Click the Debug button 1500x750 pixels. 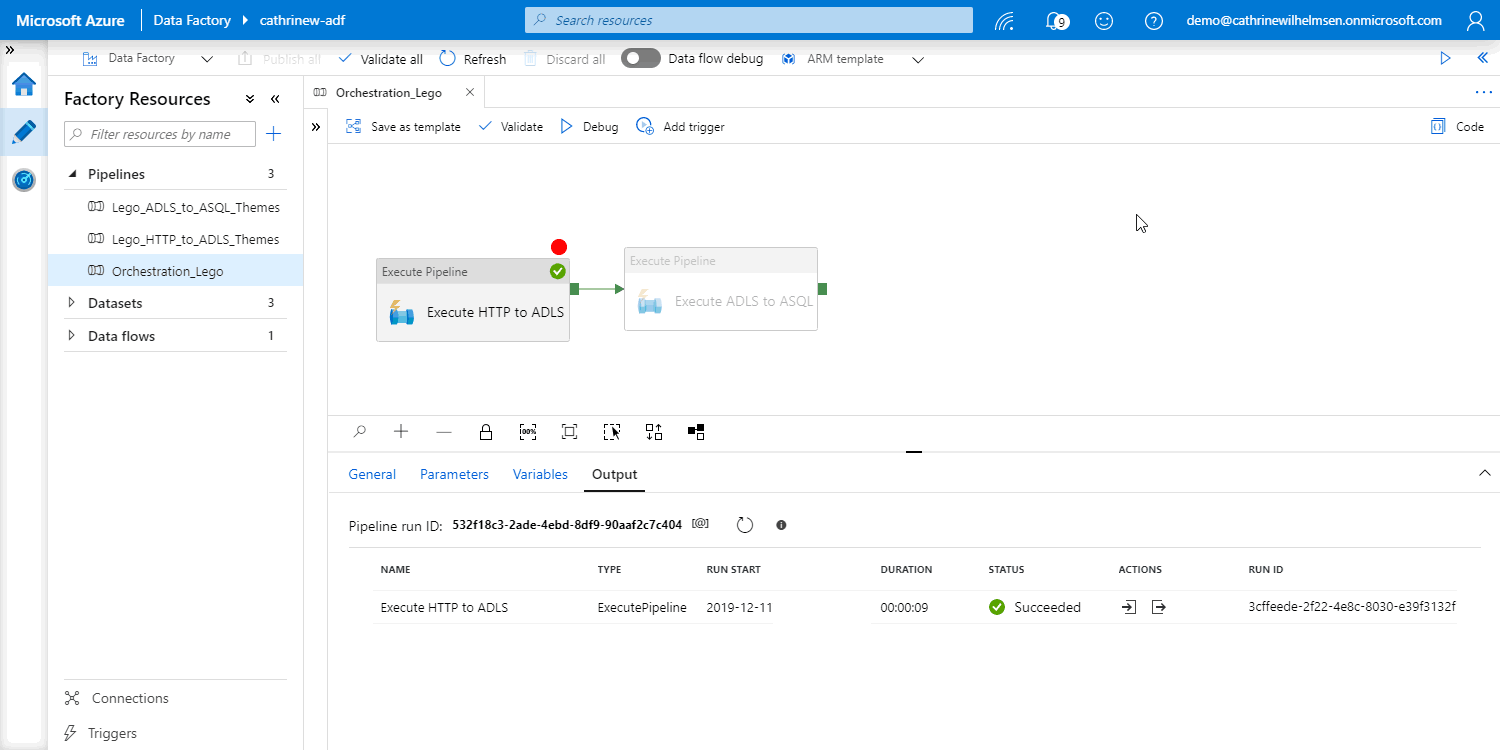589,127
